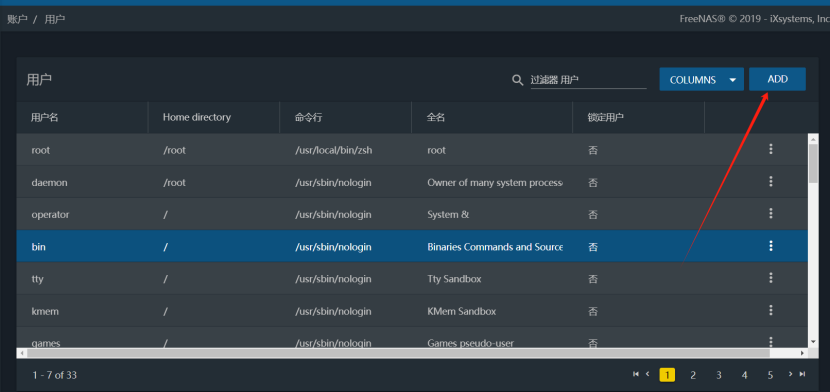The height and width of the screenshot is (392, 830).
Task: Select the root username cell
Action: [41, 150]
